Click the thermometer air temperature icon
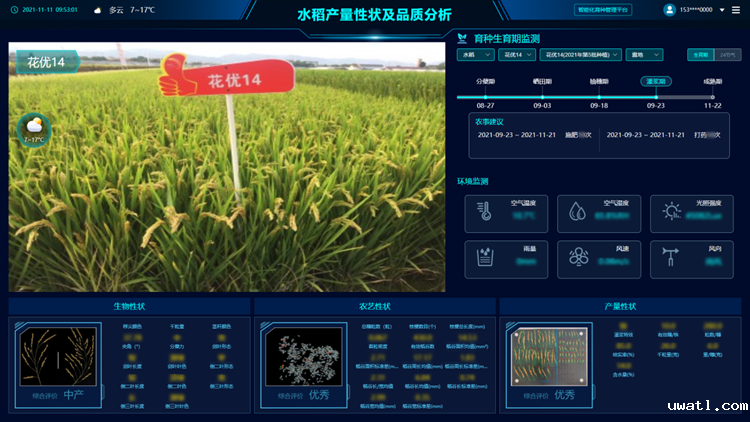This screenshot has width=750, height=422. pyautogui.click(x=484, y=211)
